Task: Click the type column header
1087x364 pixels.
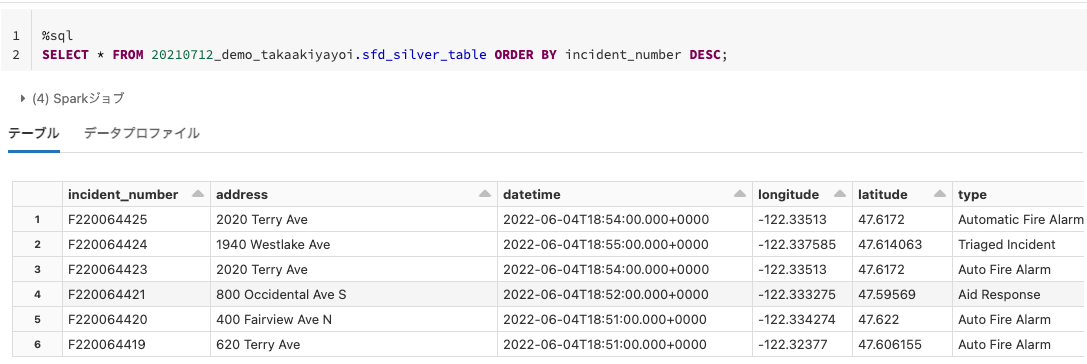Action: (x=1019, y=194)
